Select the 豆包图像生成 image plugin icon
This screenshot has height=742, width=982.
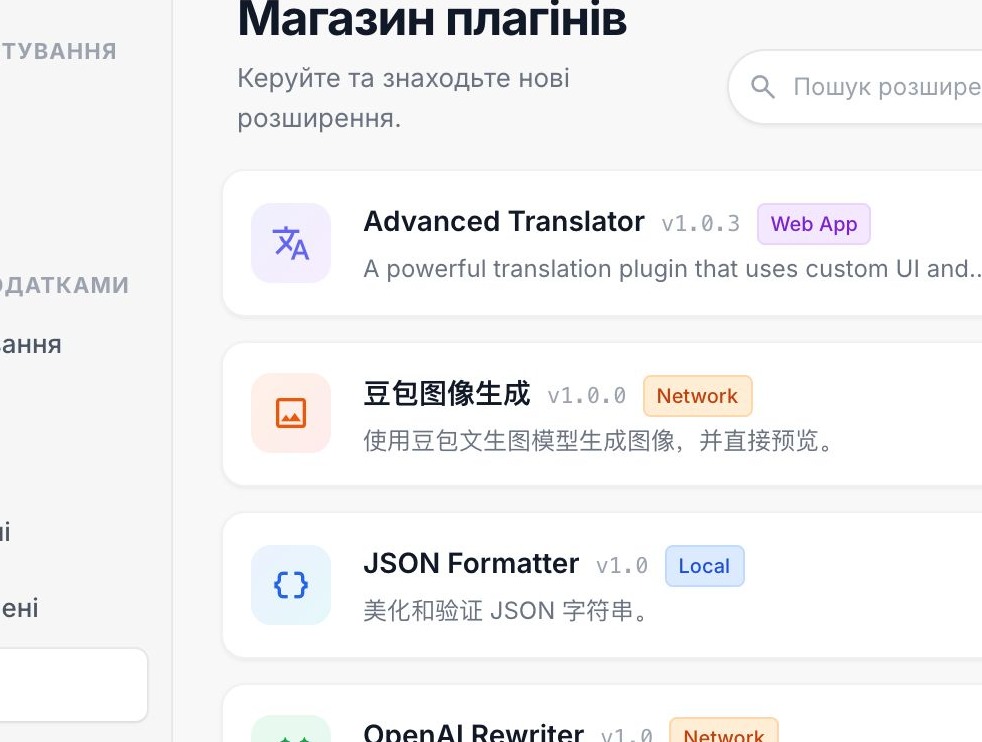coord(291,413)
